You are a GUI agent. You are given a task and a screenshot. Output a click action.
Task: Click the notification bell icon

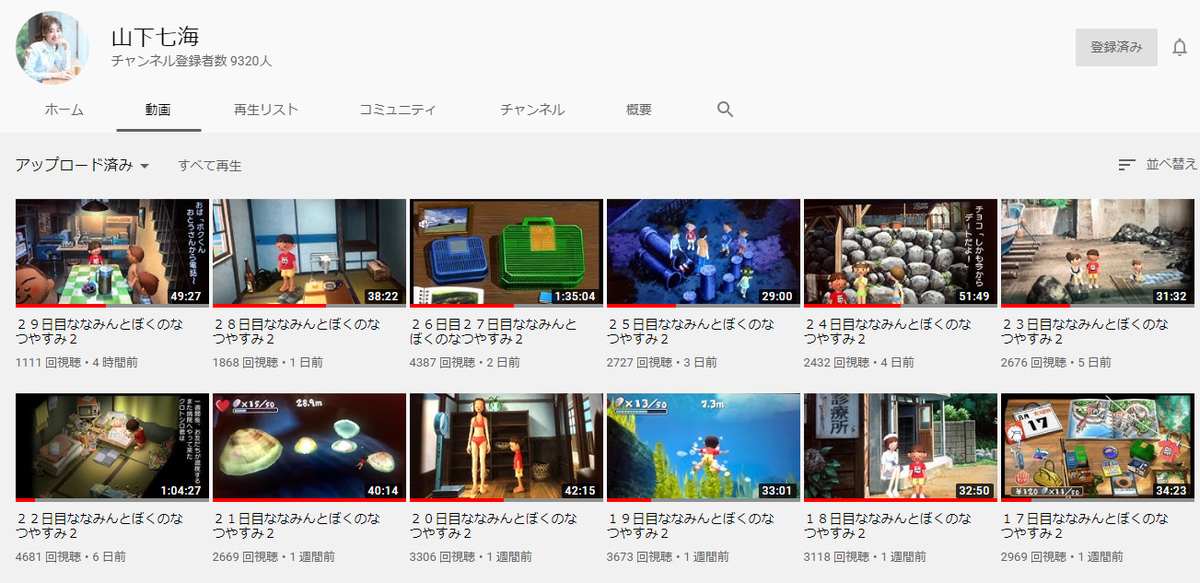pos(1180,48)
